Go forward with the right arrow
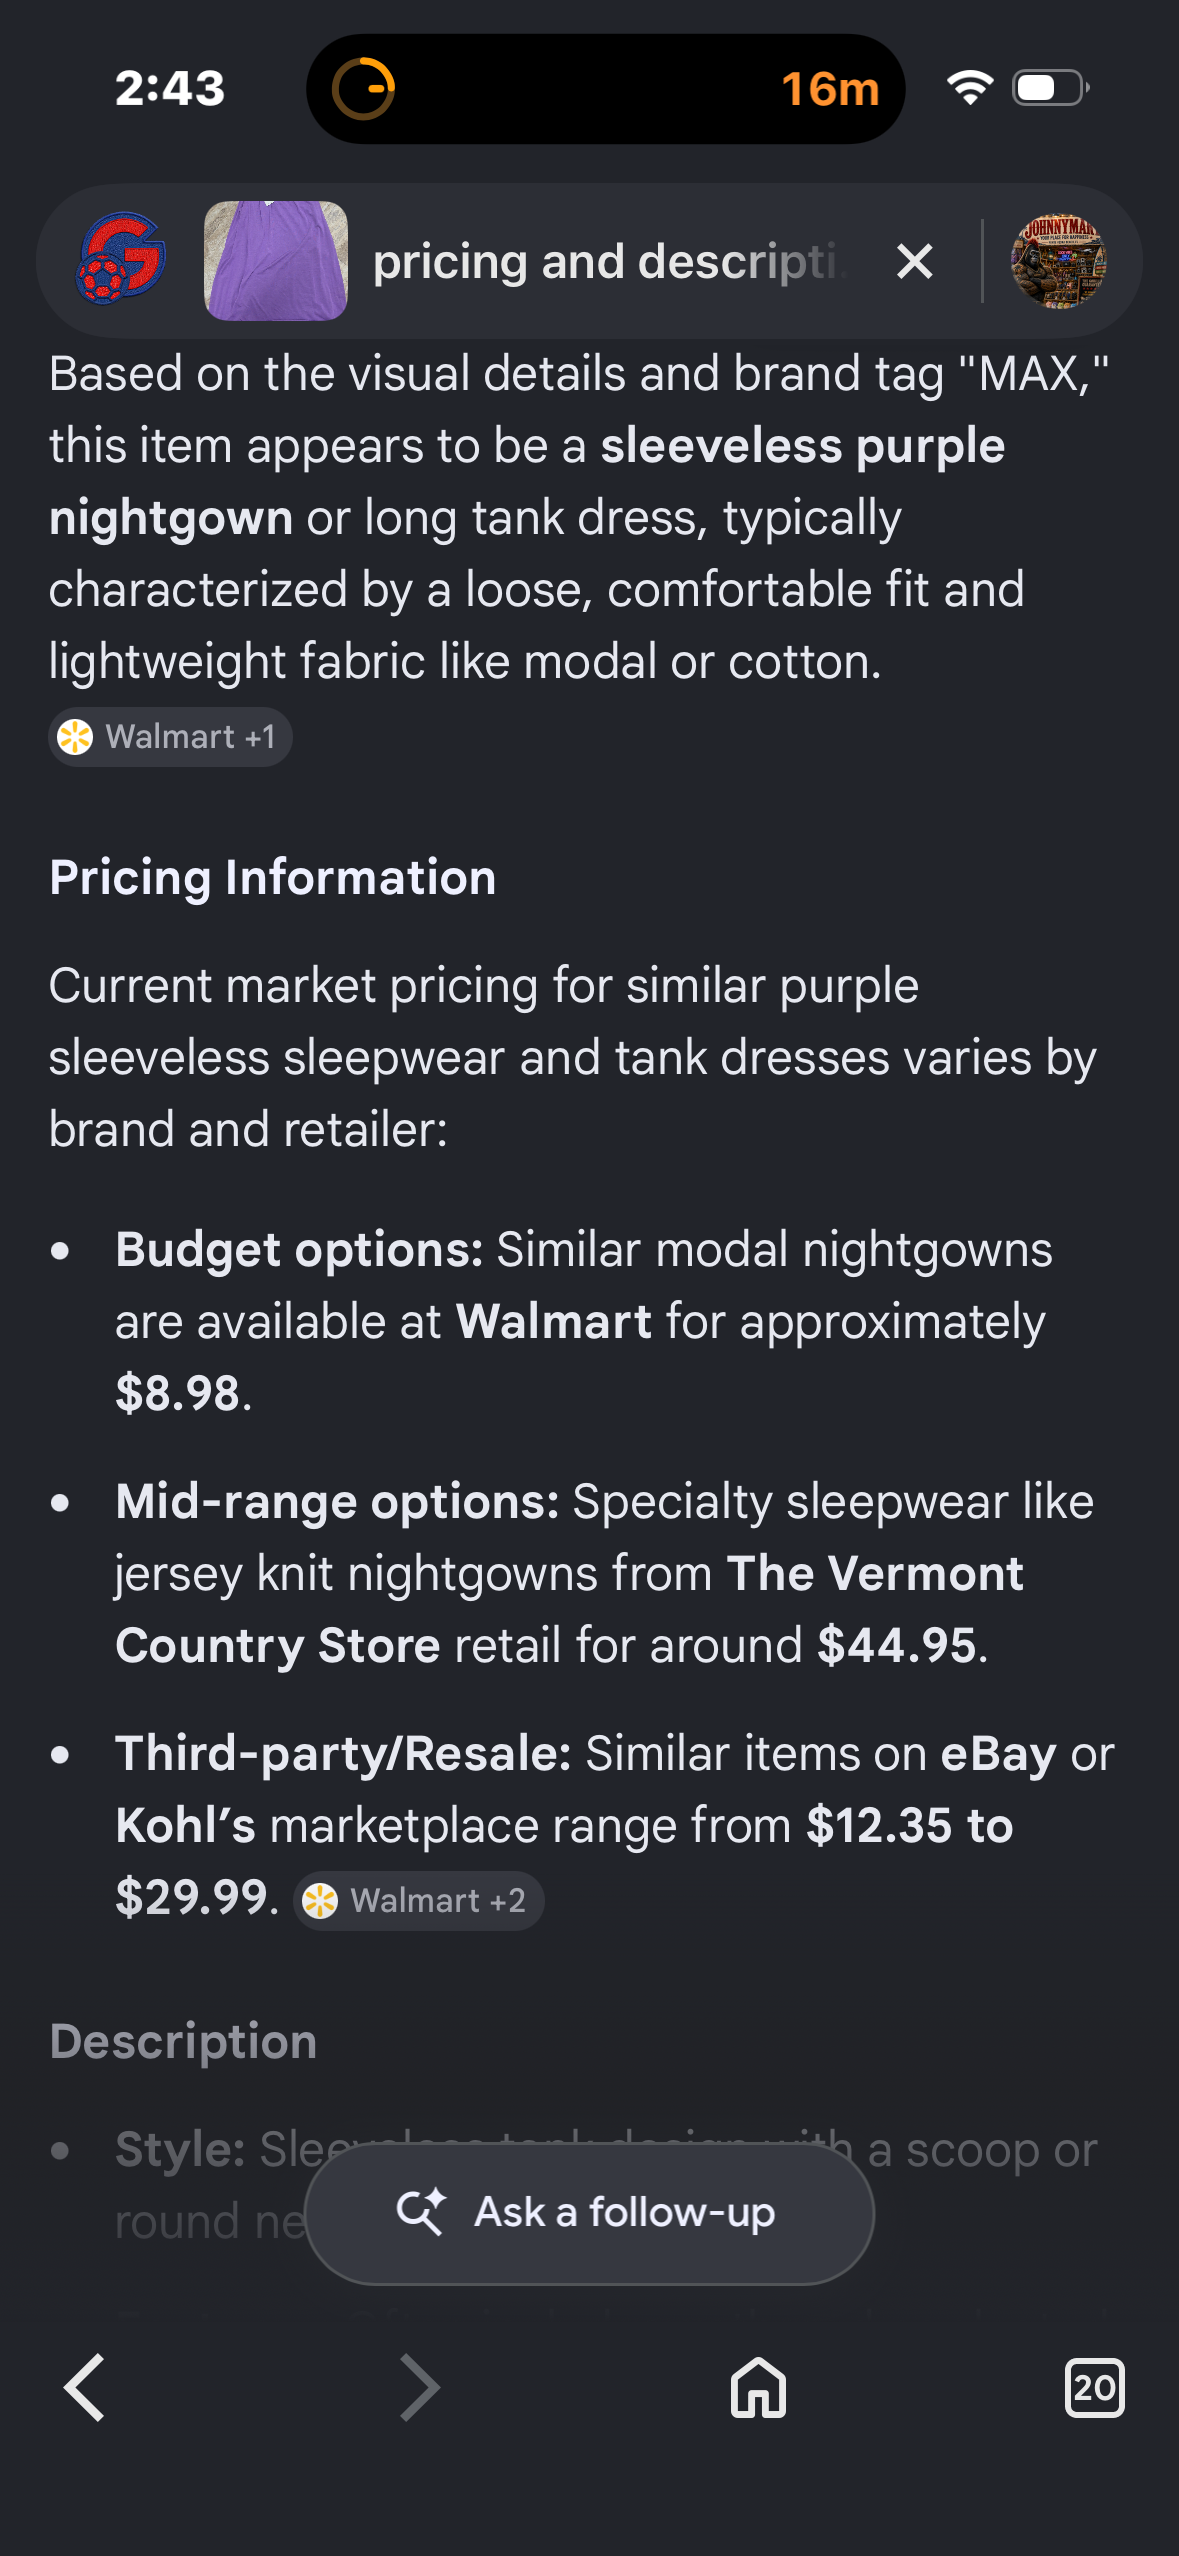This screenshot has width=1179, height=2556. point(420,2387)
